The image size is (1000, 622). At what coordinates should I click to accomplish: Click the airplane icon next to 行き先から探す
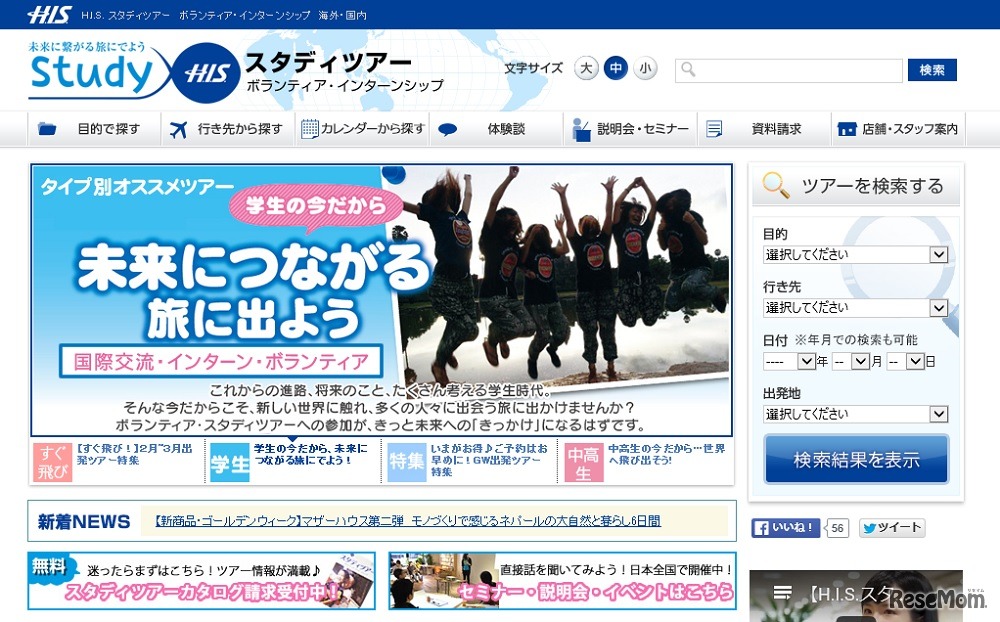176,128
